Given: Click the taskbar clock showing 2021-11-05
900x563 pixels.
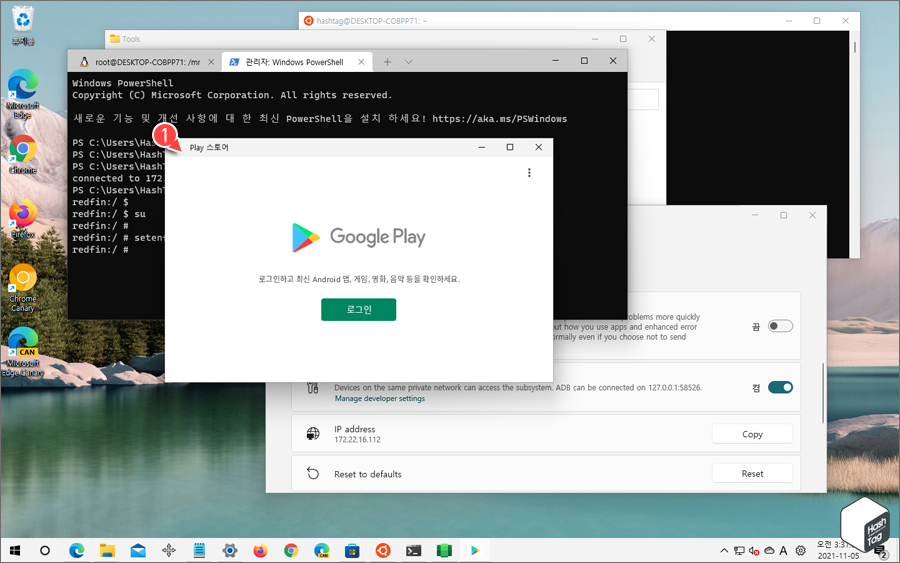Looking at the screenshot, I should tap(839, 550).
